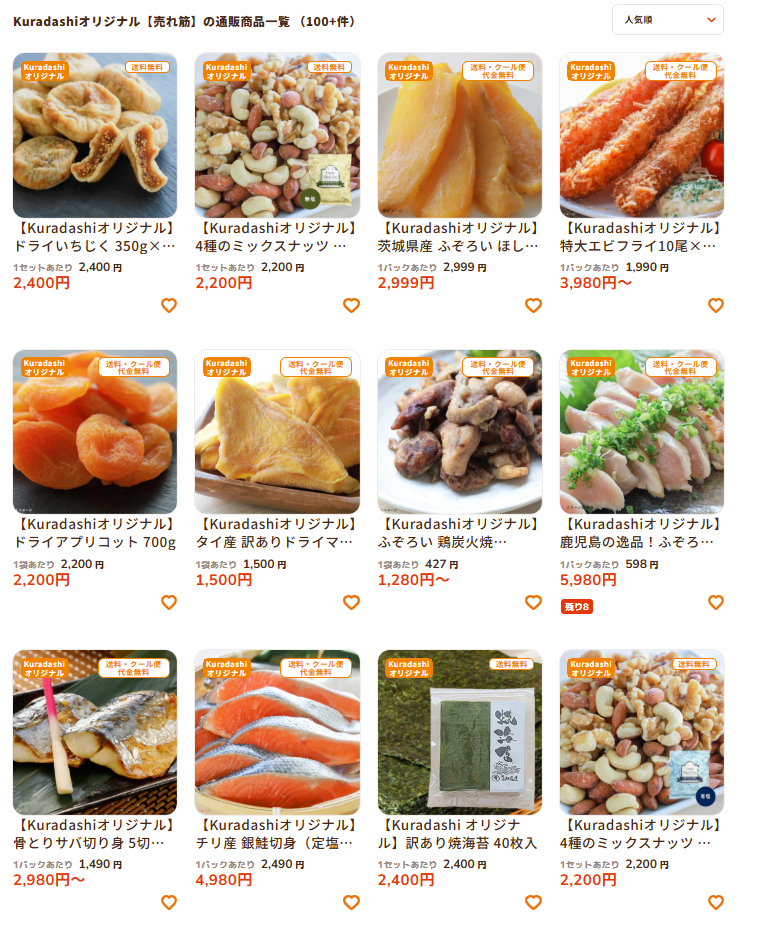Click heart icon under ドライアプリコット 700g
This screenshot has height=927, width=775.
169,602
